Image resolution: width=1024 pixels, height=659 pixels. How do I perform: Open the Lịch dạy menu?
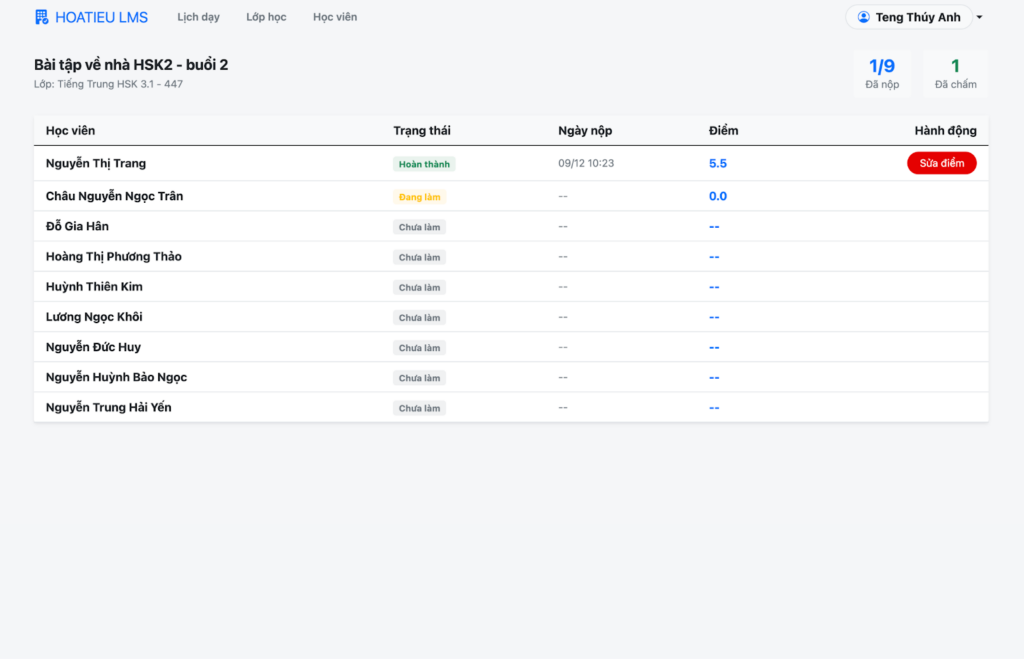[198, 17]
